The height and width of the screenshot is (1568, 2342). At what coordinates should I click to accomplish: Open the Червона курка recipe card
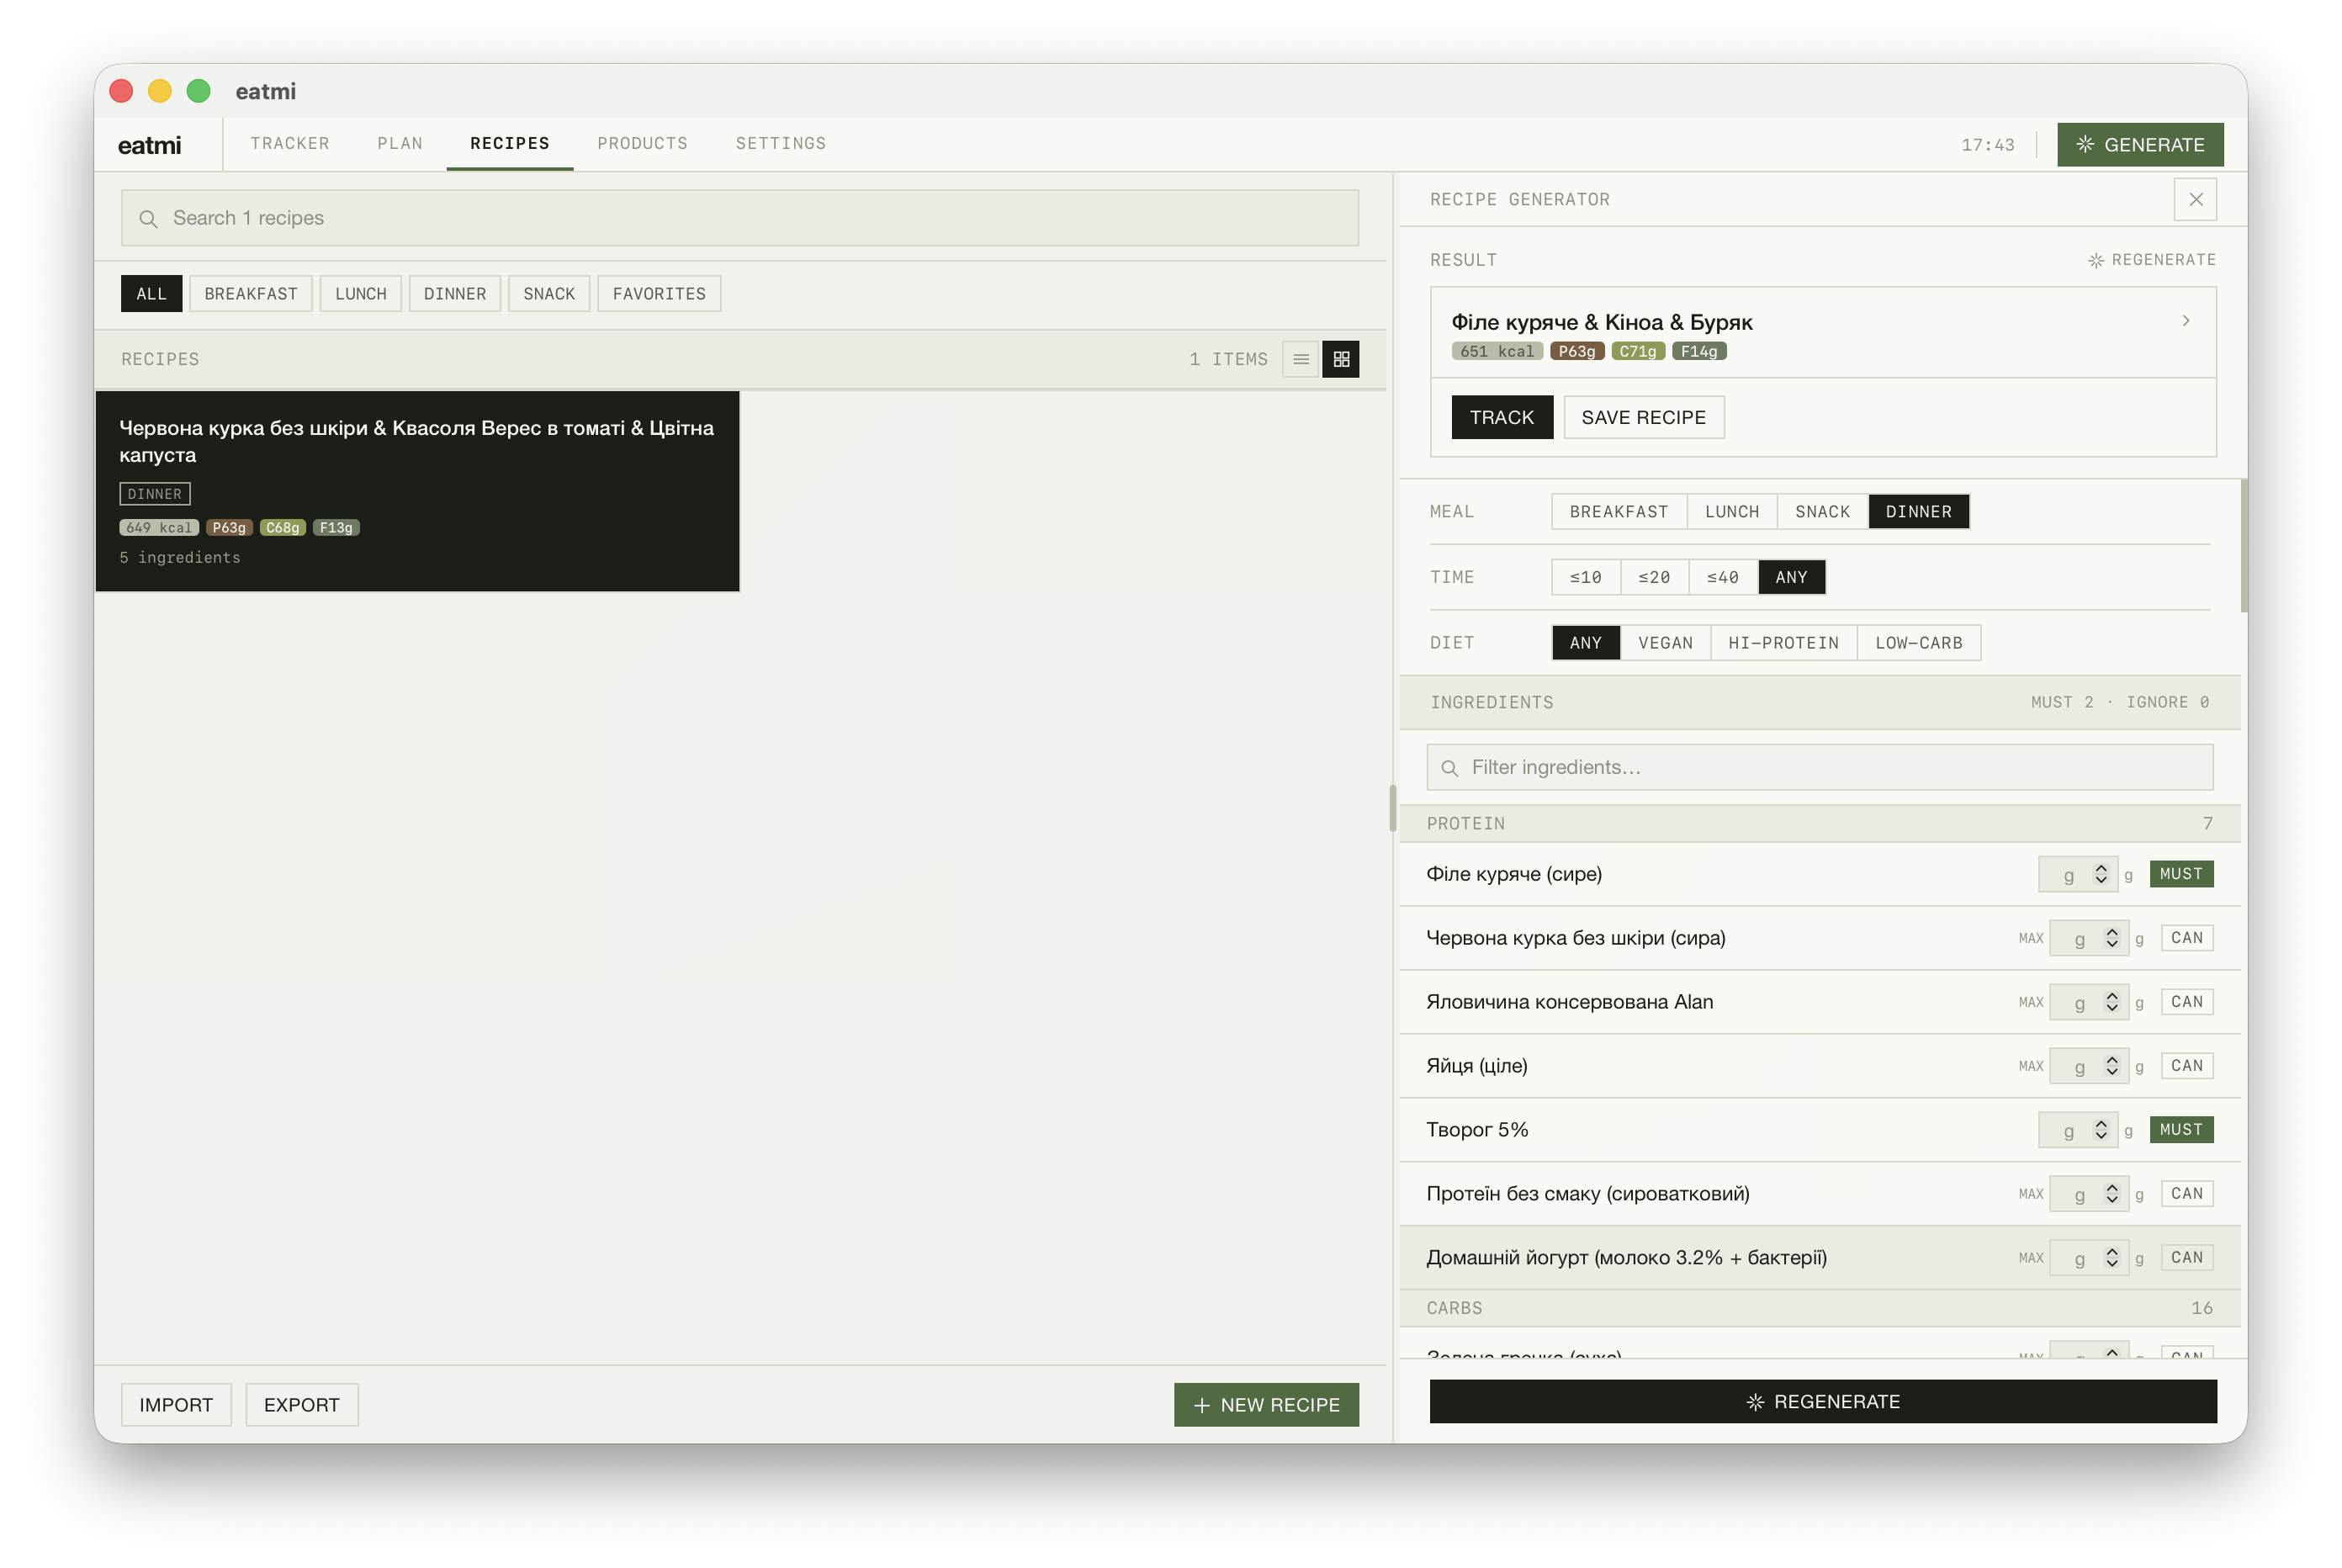417,491
